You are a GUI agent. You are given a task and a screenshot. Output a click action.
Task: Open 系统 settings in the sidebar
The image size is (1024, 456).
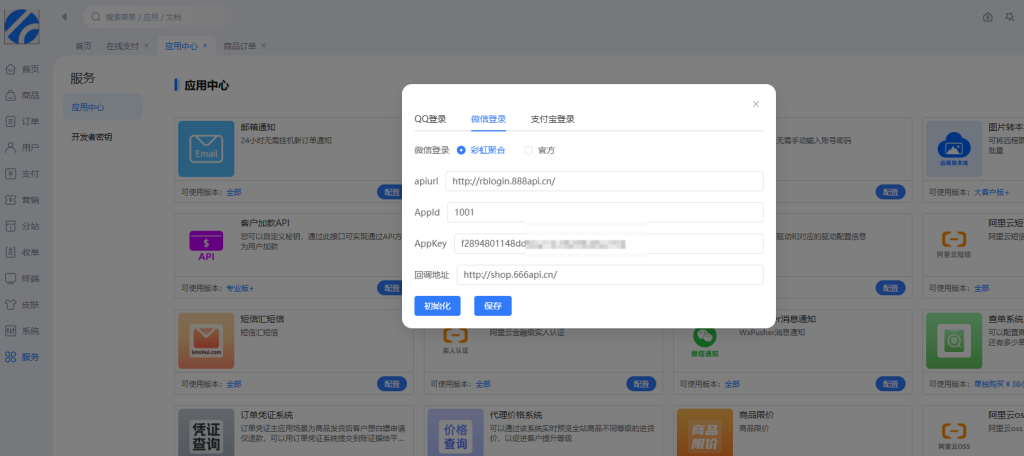[24, 330]
